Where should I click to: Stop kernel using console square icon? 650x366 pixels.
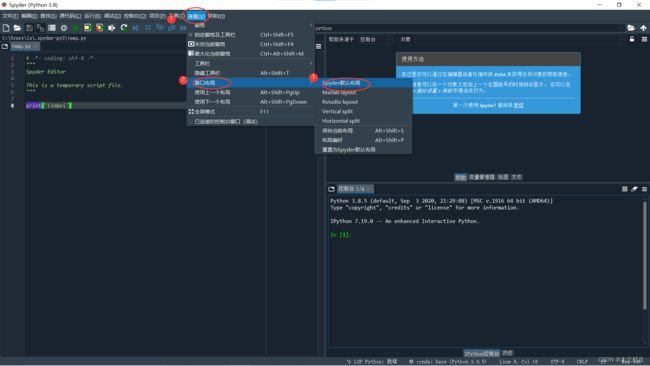[x=625, y=189]
